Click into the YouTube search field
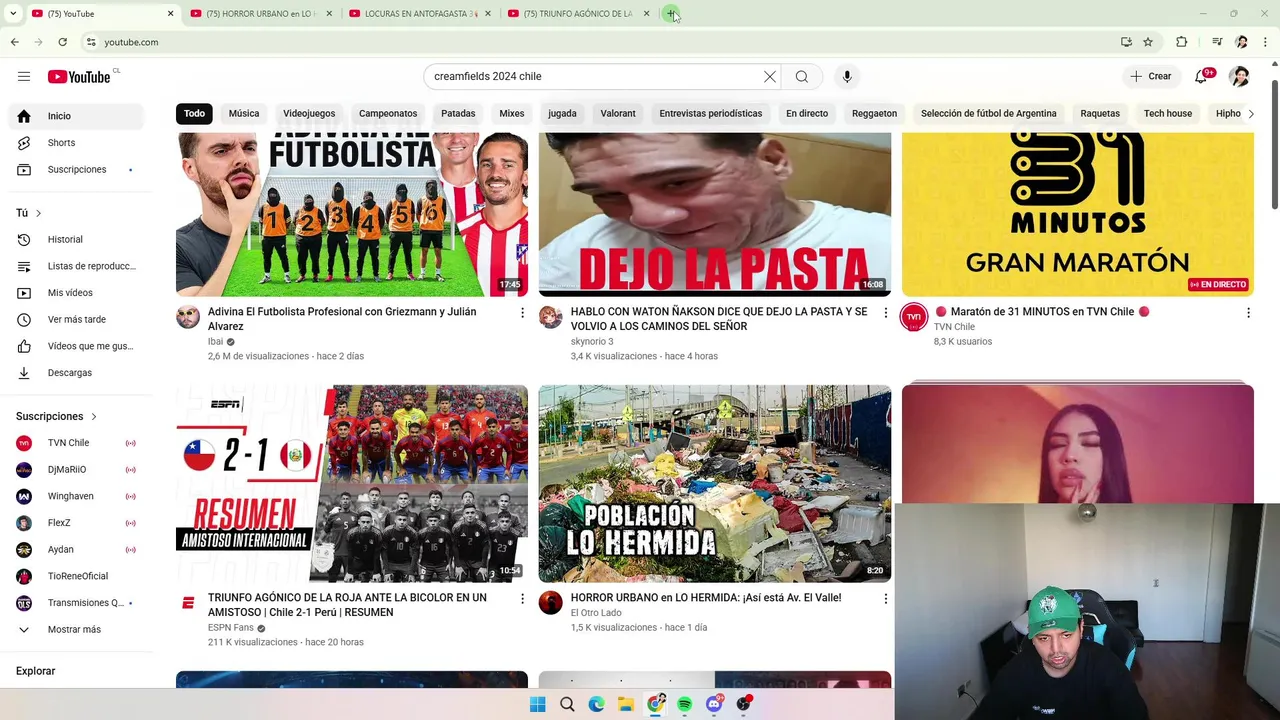Viewport: 1280px width, 720px height. click(x=595, y=77)
